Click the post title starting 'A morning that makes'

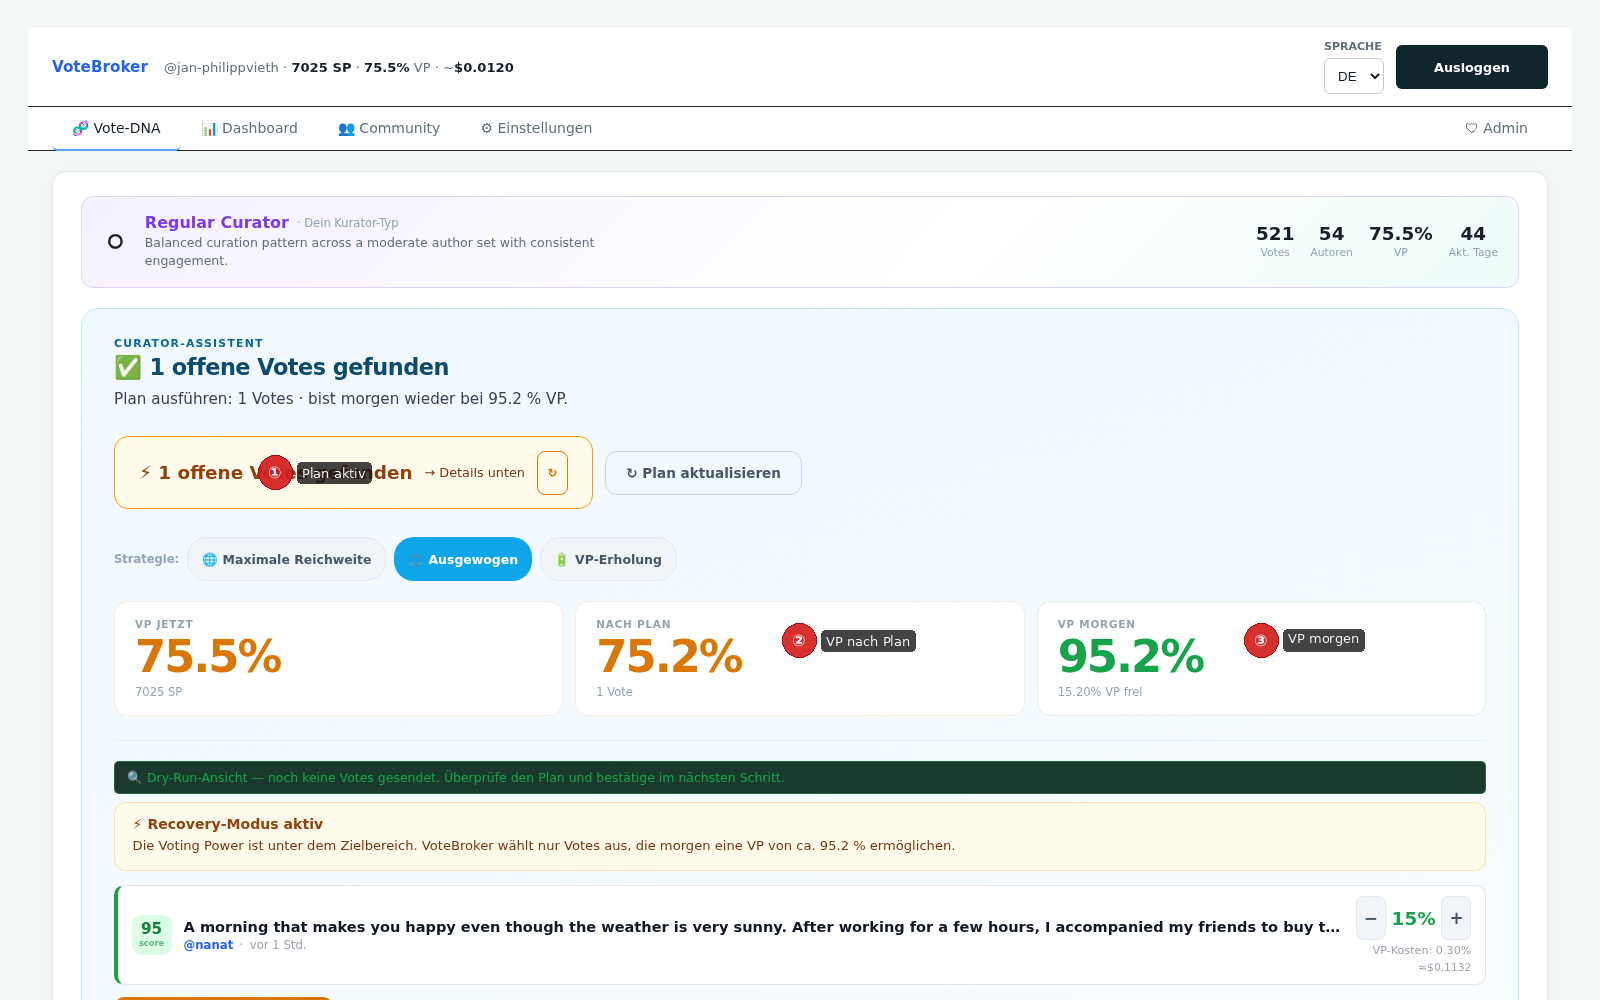pyautogui.click(x=762, y=927)
